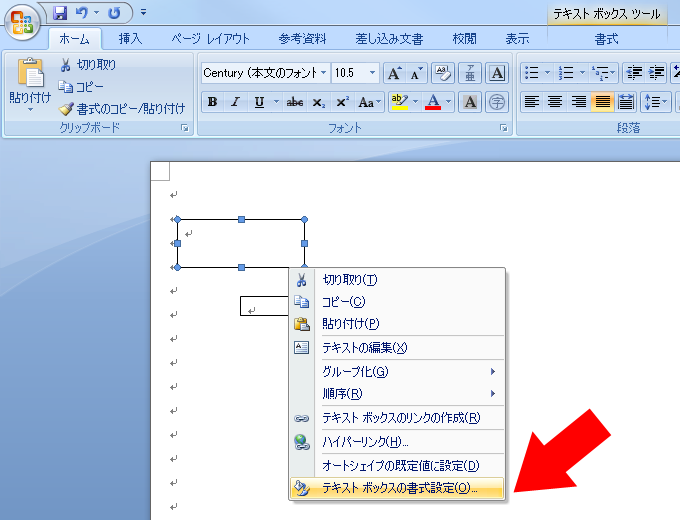Click the subscript icon
This screenshot has width=680, height=520.
point(319,102)
